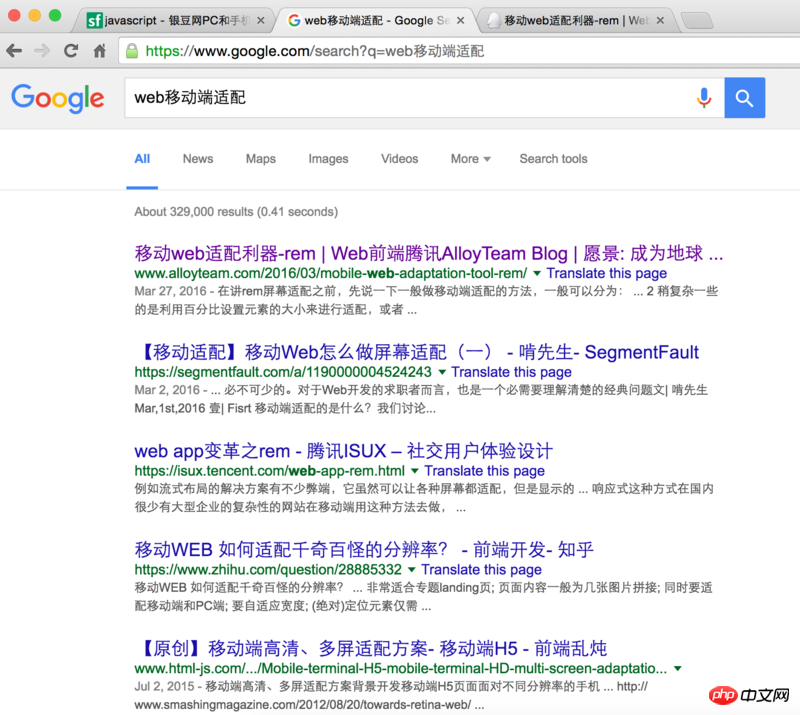Open the 知乎 移动WEB 分辨率 question result
800x715 pixels.
point(364,550)
